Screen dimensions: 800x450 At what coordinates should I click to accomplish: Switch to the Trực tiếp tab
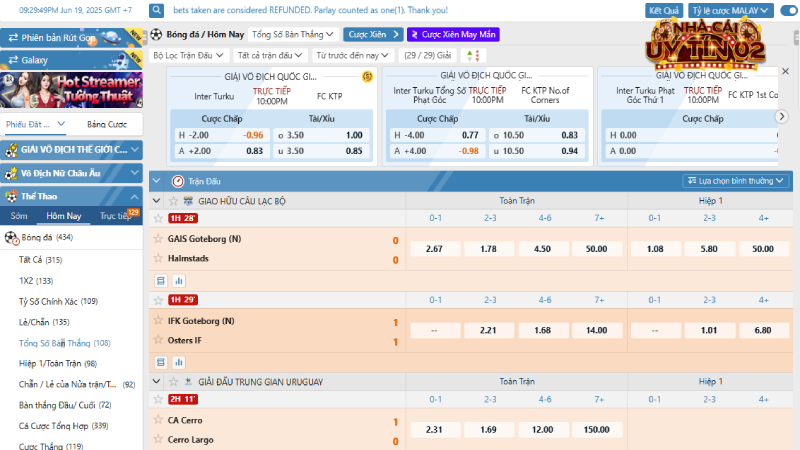click(115, 216)
